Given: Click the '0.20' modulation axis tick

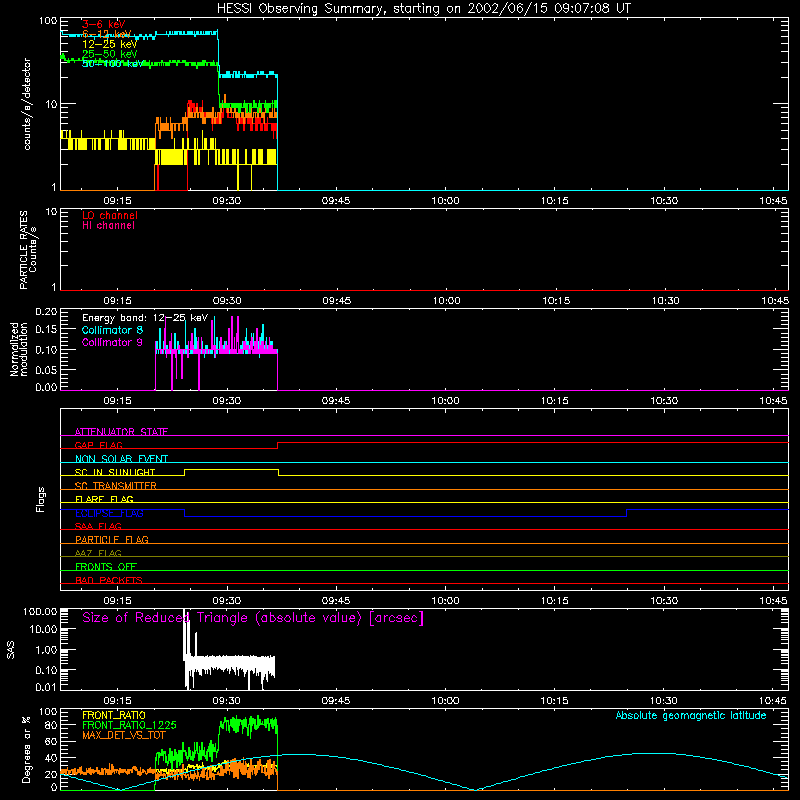Looking at the screenshot, I should tap(46, 312).
